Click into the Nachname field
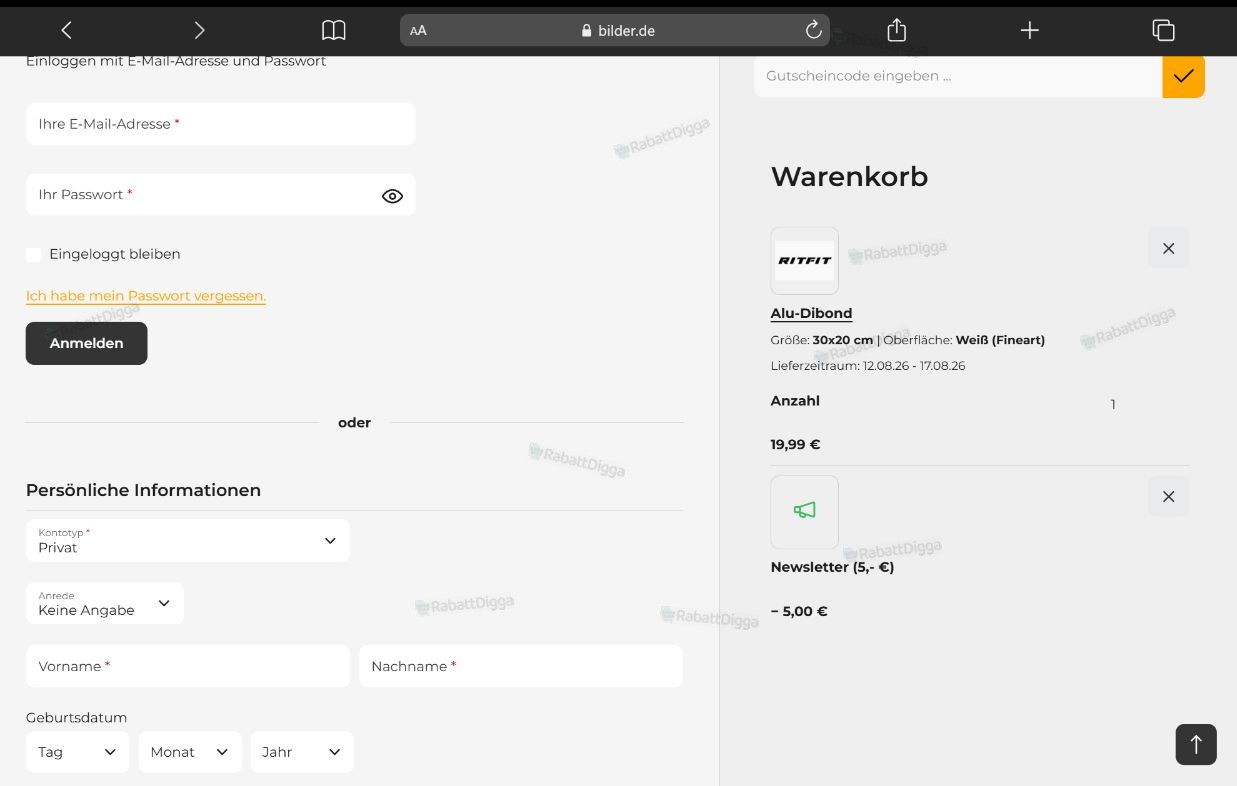The image size is (1237, 786). 521,666
